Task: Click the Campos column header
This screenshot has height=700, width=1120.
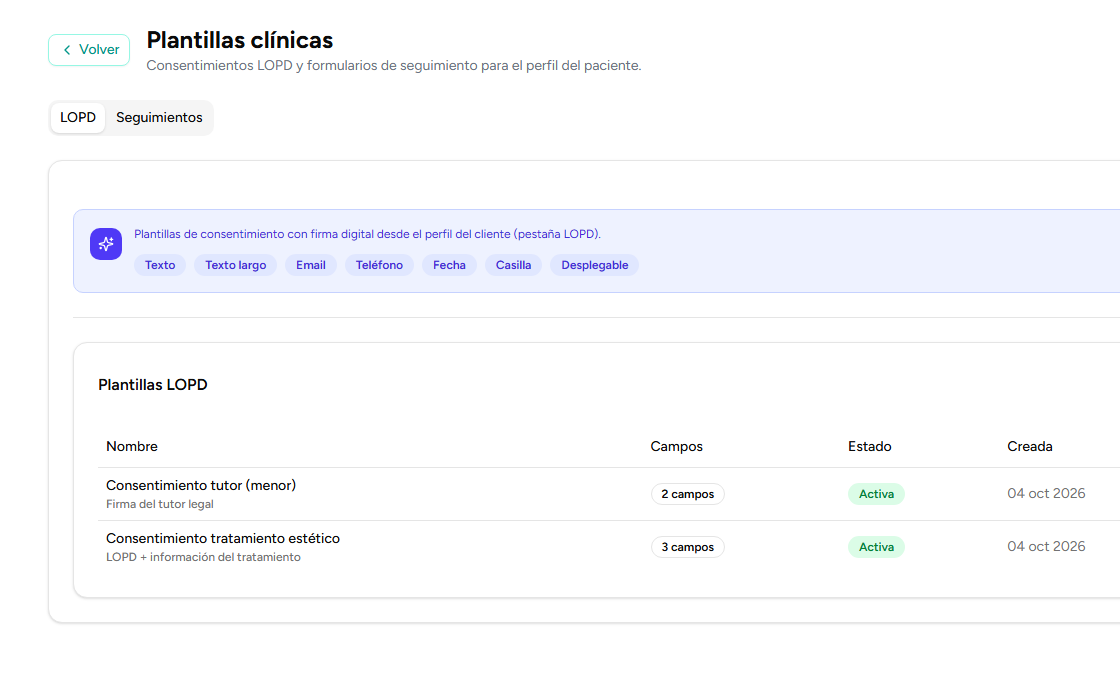Action: pyautogui.click(x=676, y=446)
